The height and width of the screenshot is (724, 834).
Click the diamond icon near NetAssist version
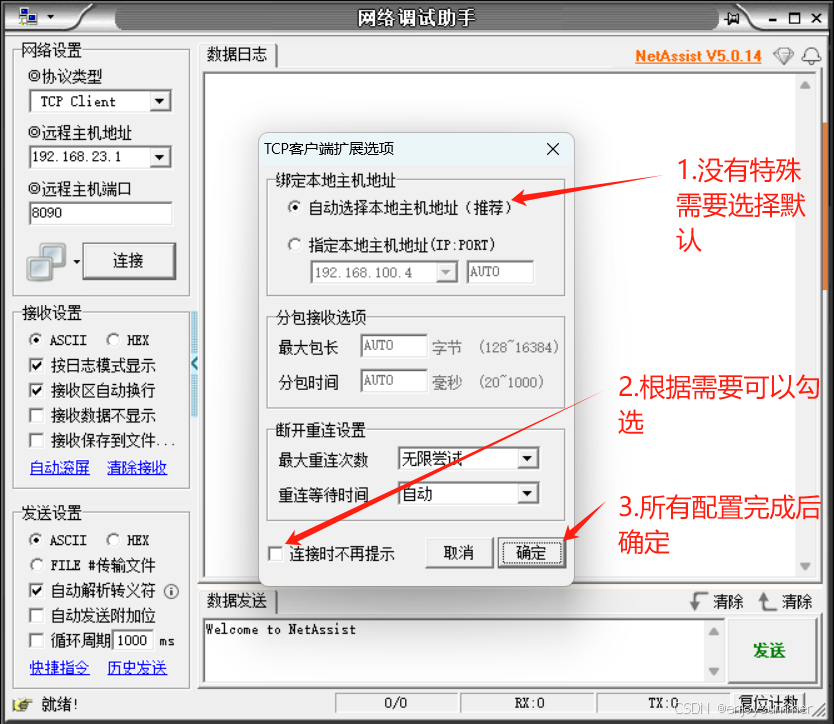click(x=783, y=56)
